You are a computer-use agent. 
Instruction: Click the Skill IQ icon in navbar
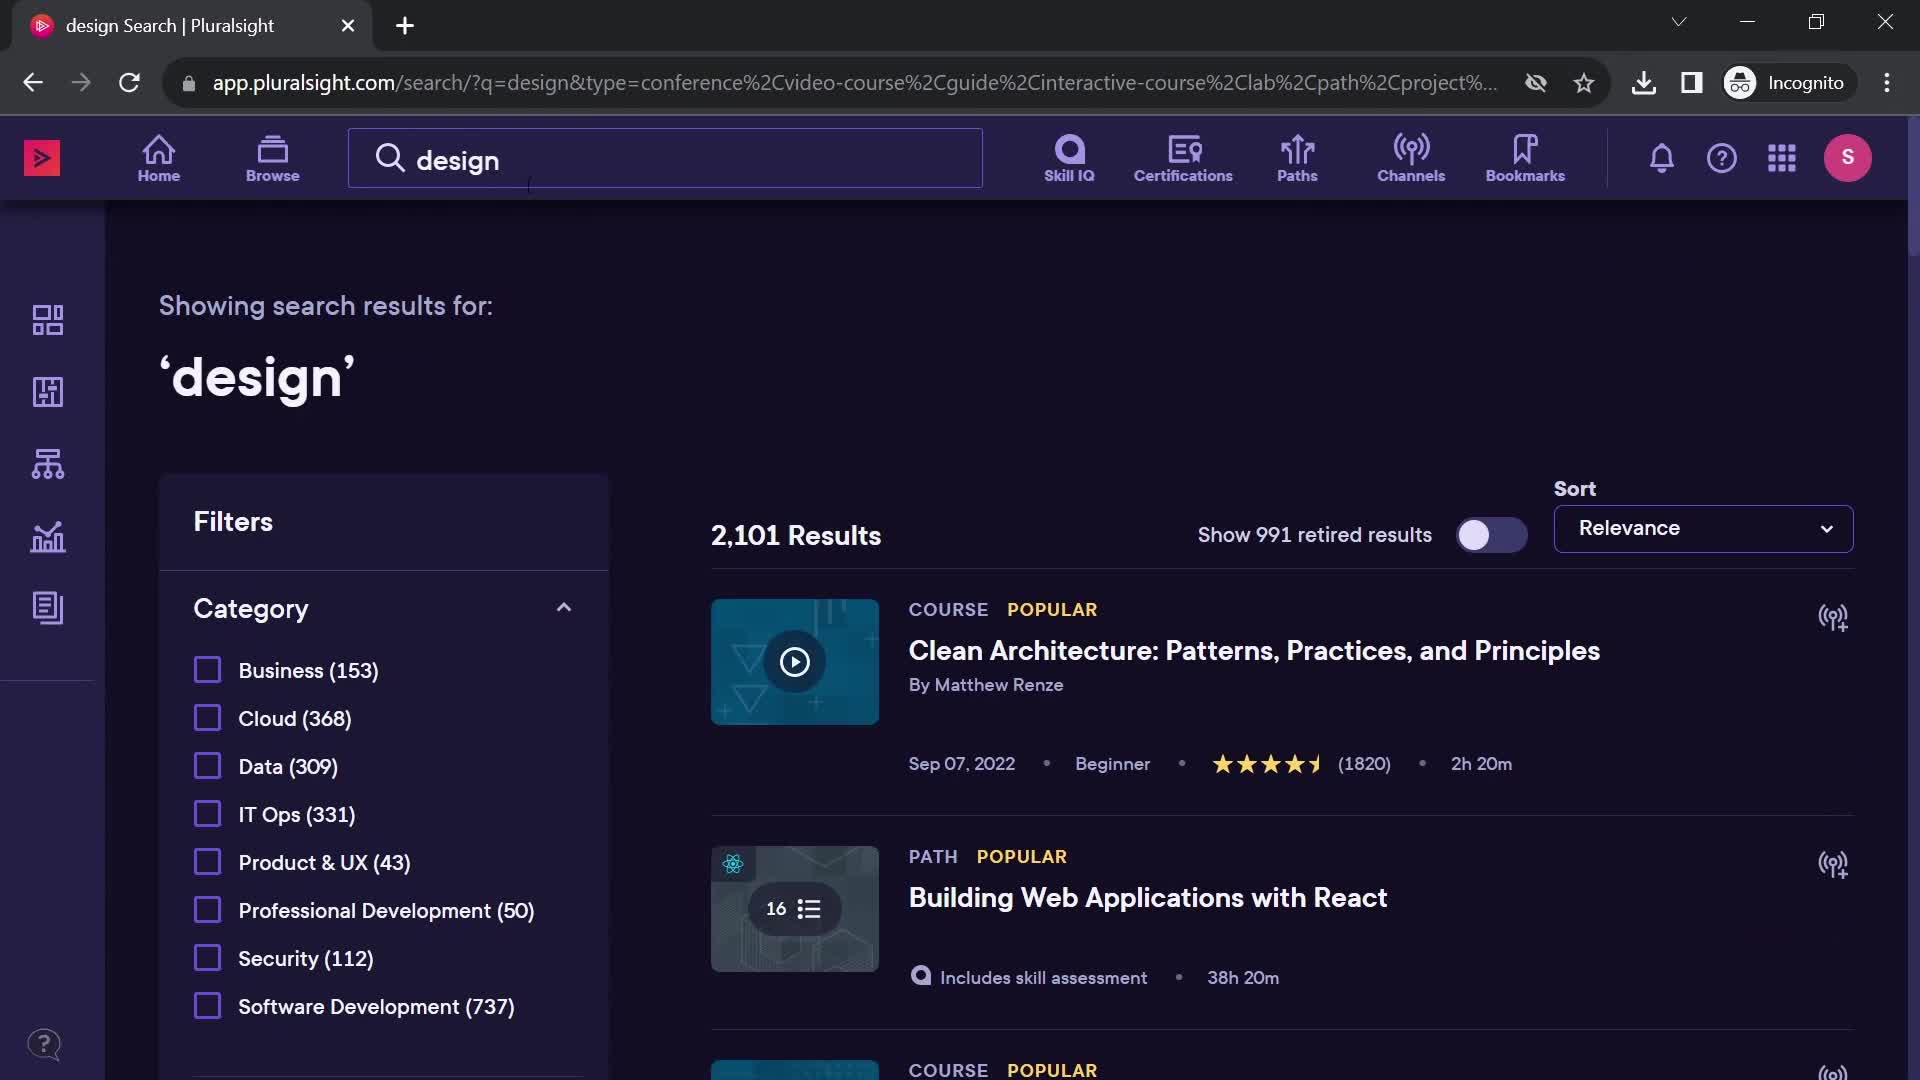tap(1068, 156)
